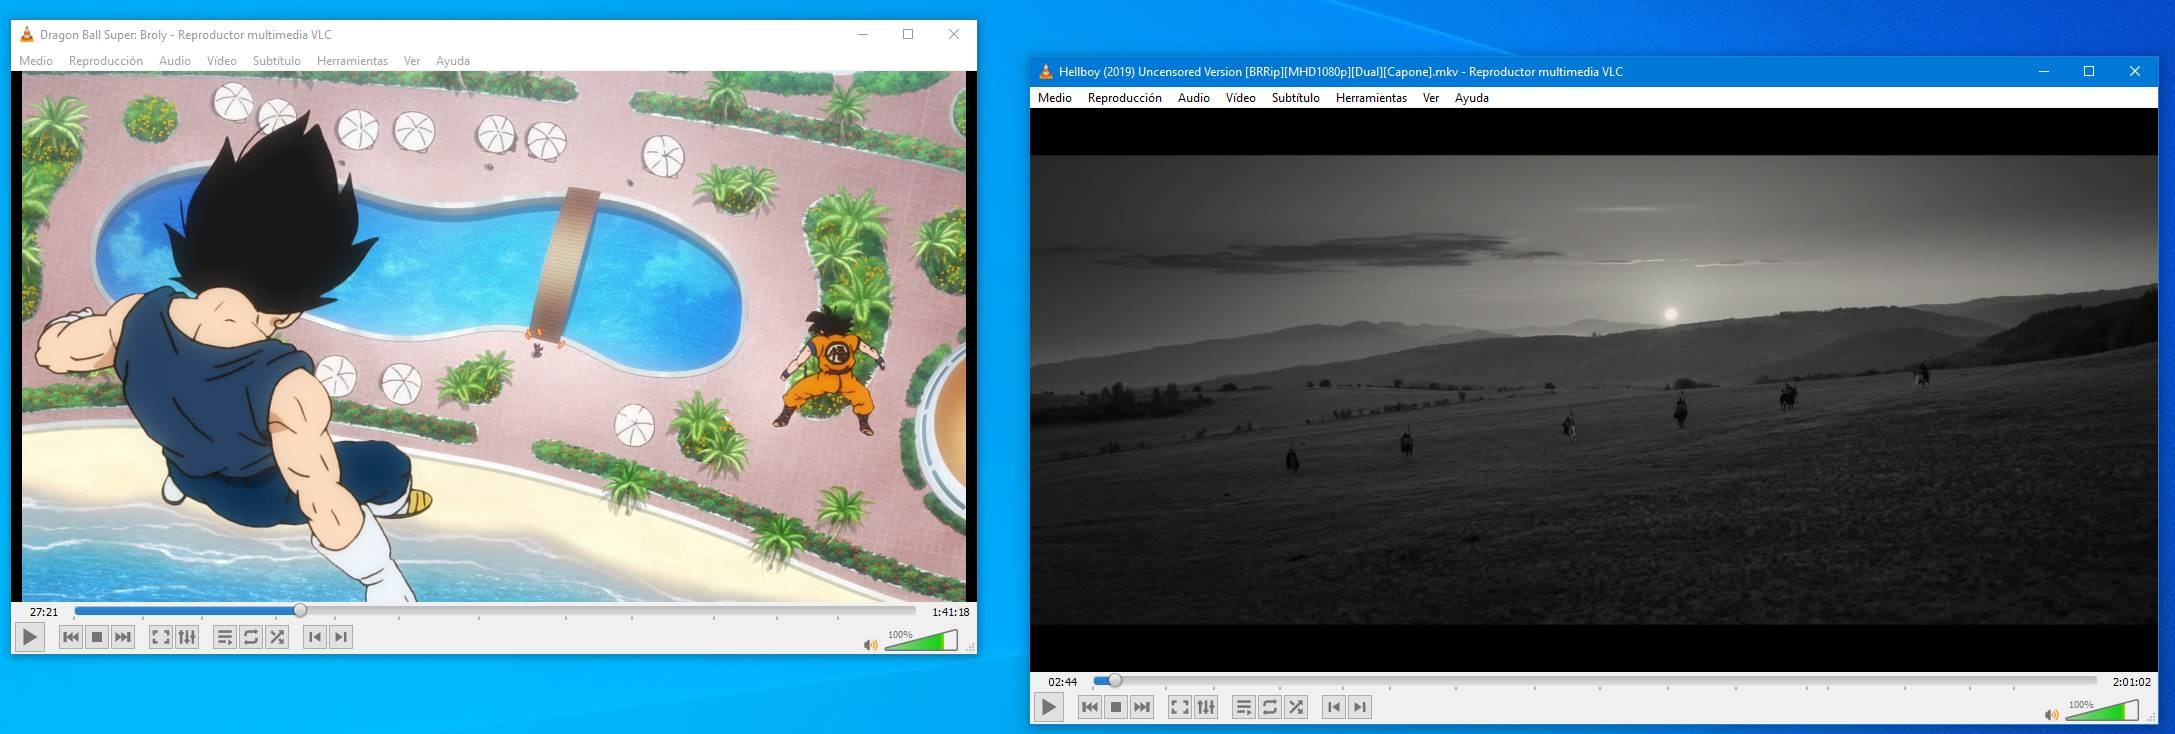Open Vídeo menu in Dragon Ball window

[222, 61]
